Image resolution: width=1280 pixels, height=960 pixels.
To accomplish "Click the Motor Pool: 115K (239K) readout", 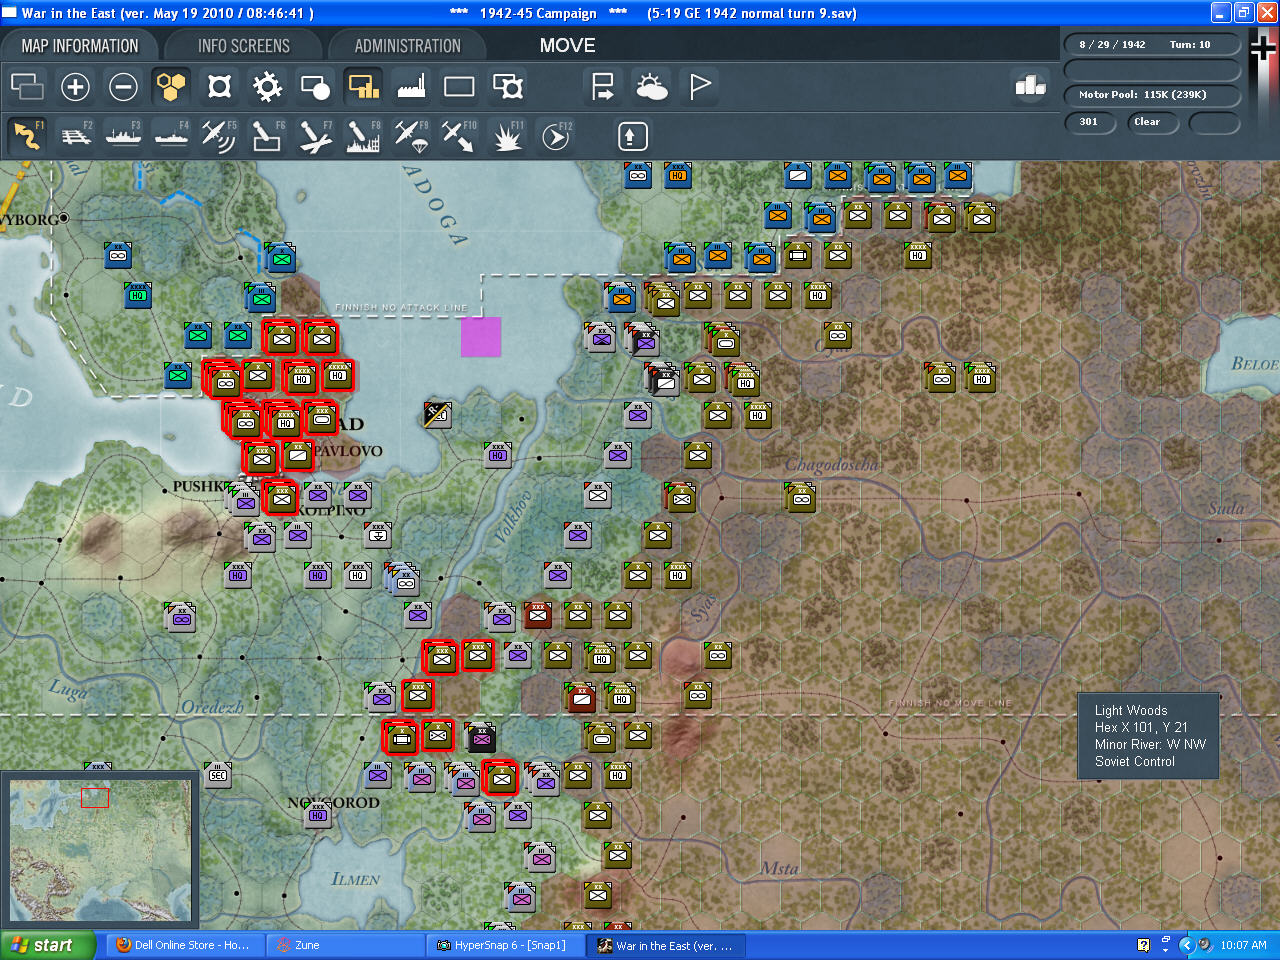I will tap(1152, 95).
